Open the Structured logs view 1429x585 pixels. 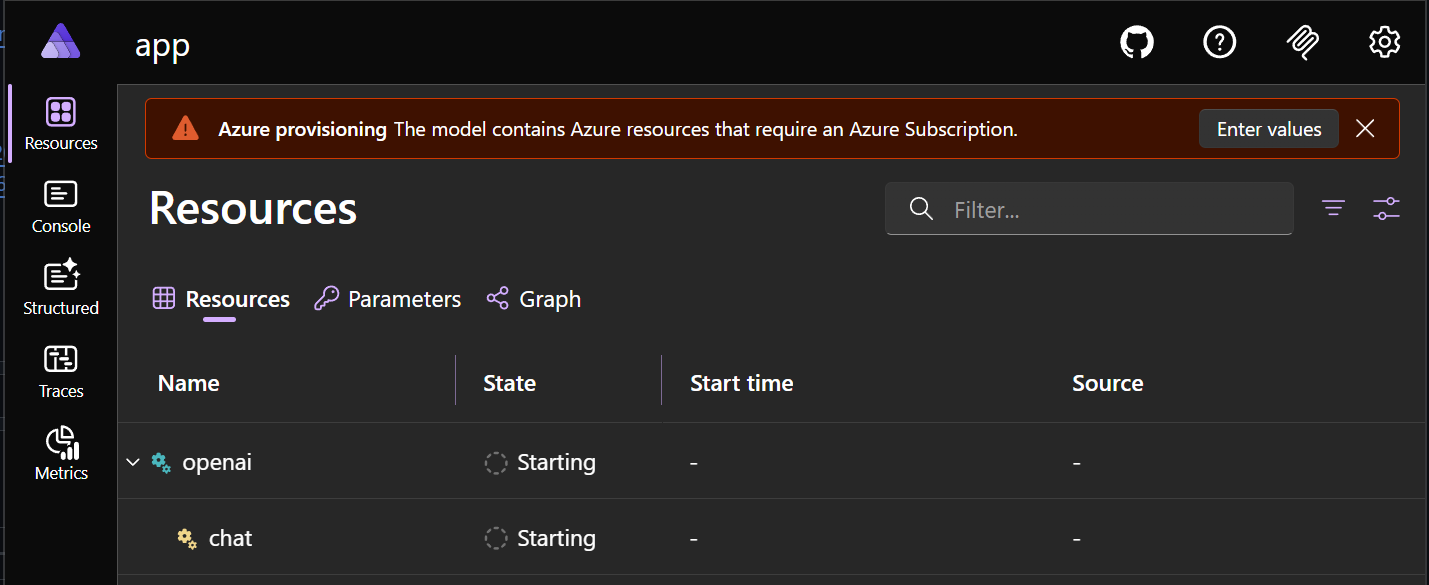pos(60,289)
